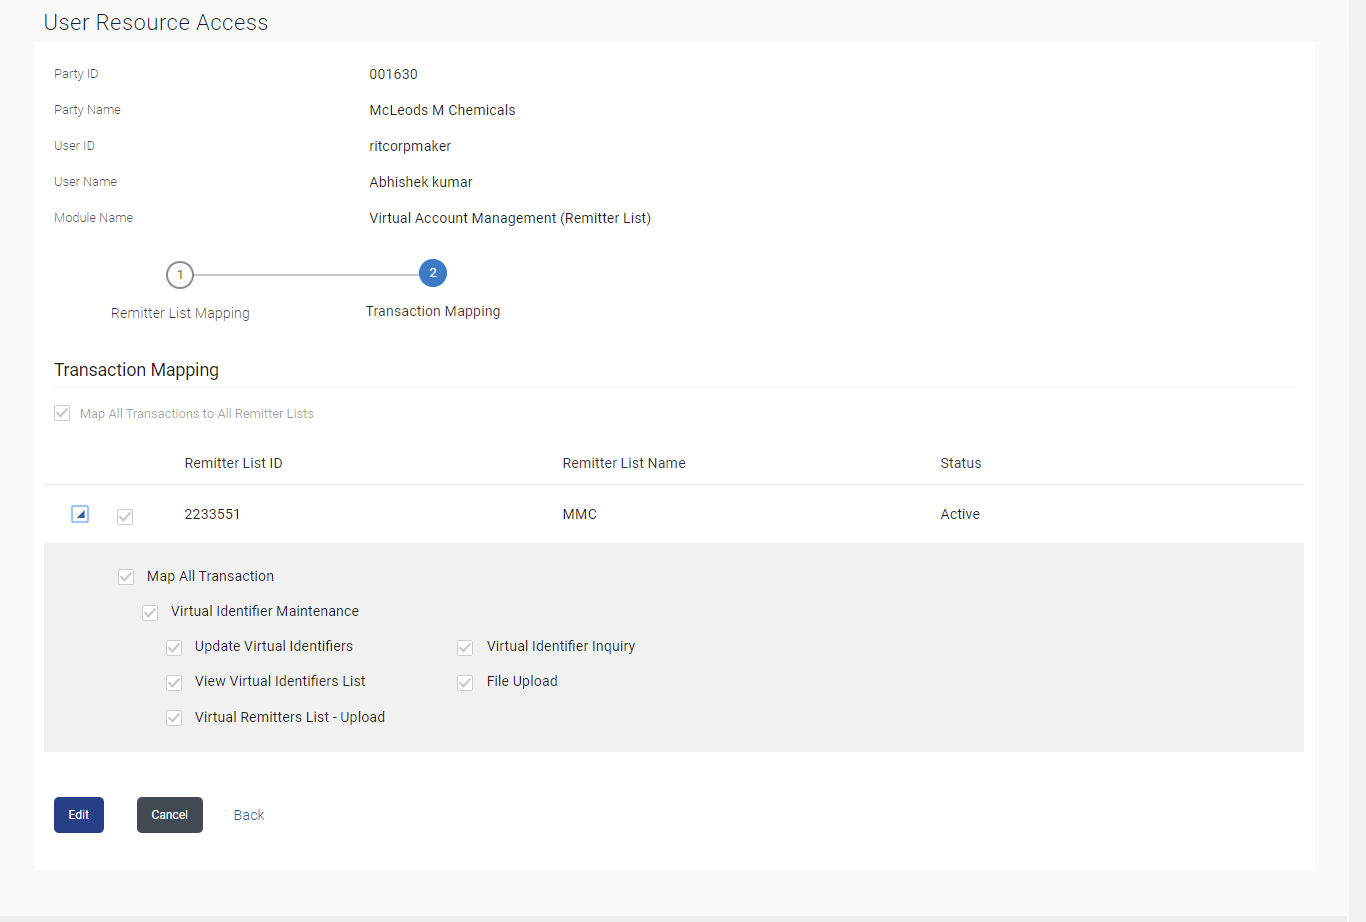1366x922 pixels.
Task: Toggle Virtual Identifier Inquiry checkbox
Action: 465,647
